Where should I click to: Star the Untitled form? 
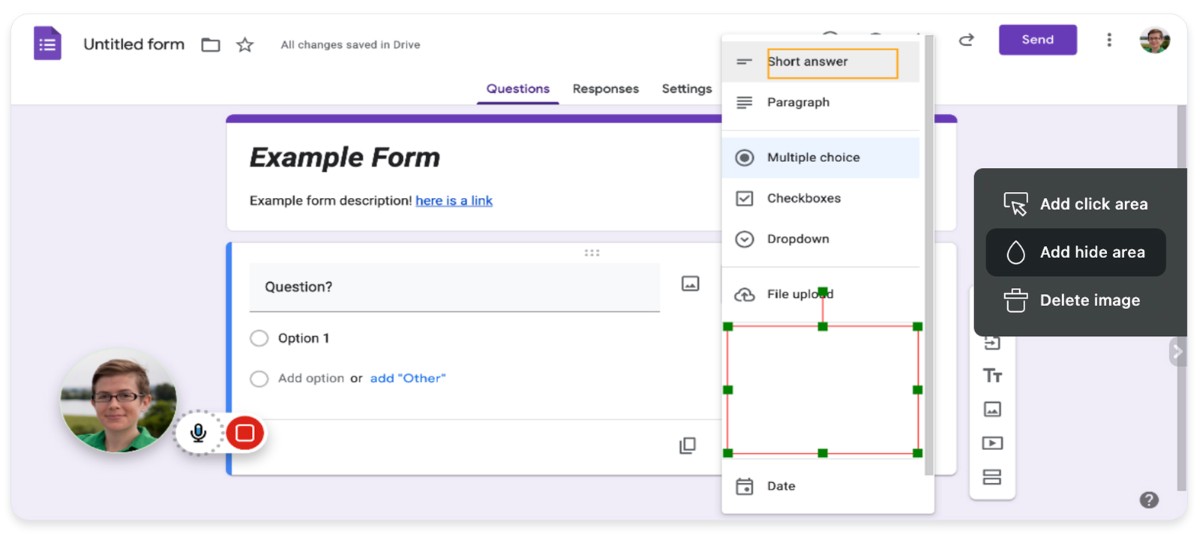[244, 45]
